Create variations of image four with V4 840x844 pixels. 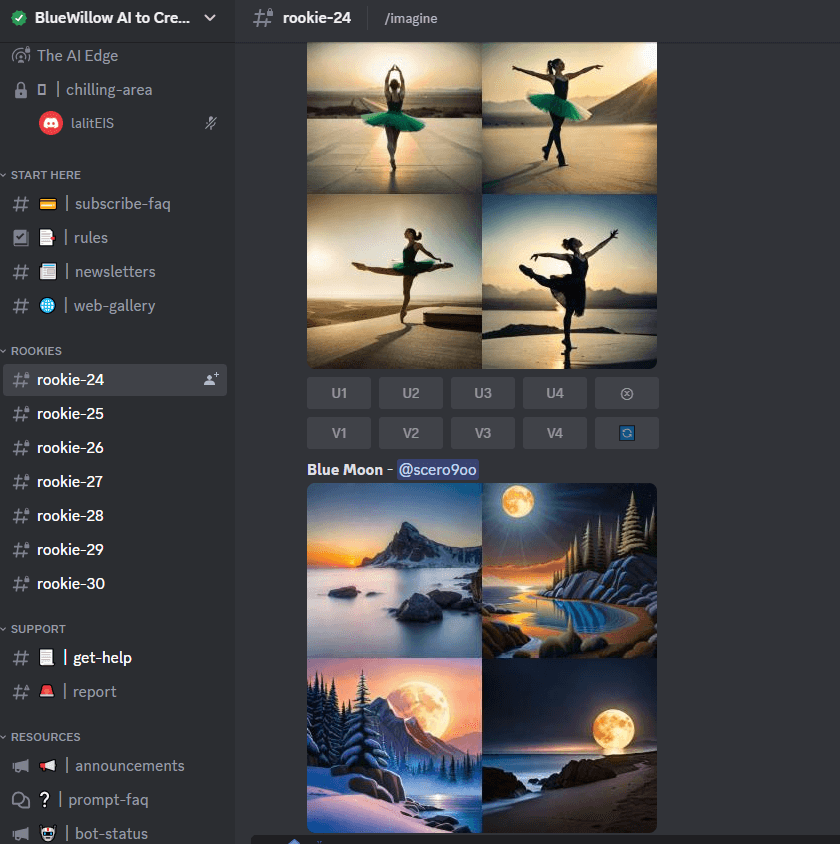click(555, 433)
